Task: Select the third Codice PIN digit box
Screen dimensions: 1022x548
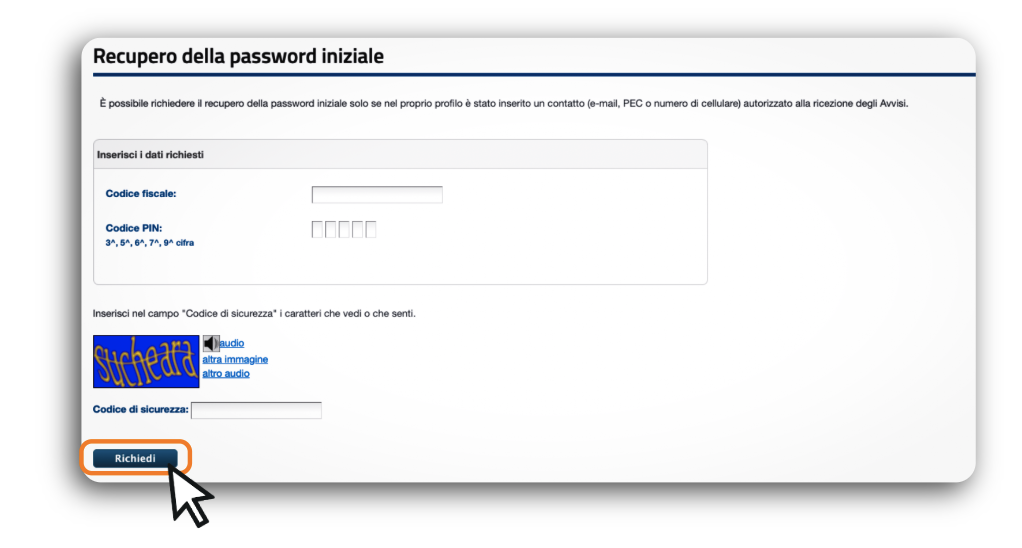Action: point(344,230)
